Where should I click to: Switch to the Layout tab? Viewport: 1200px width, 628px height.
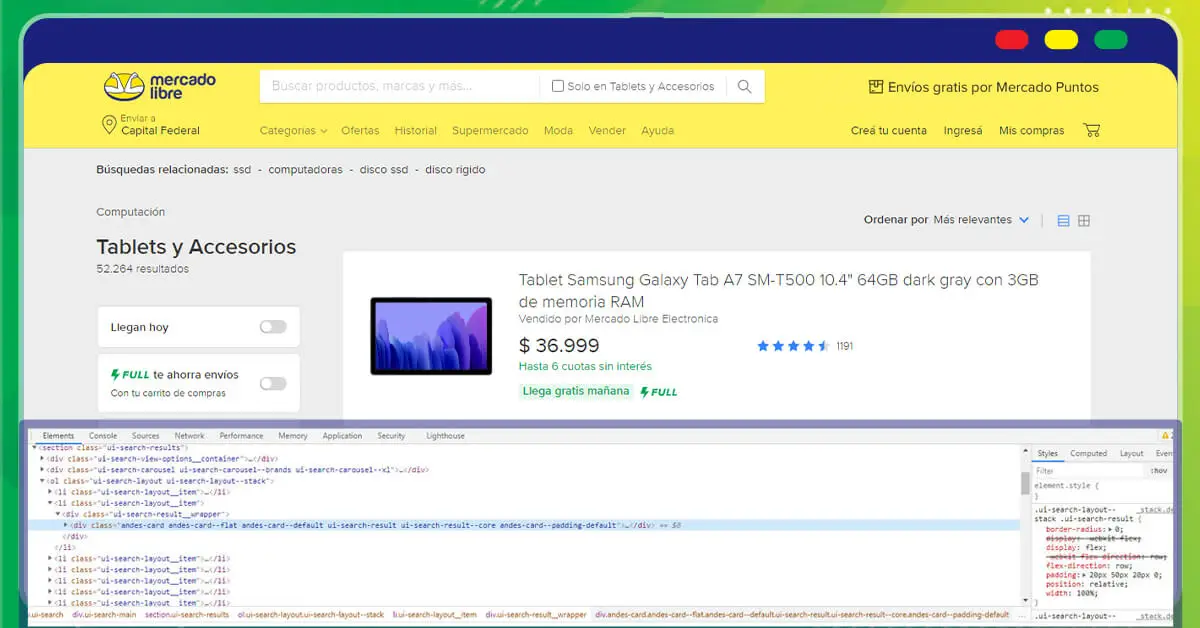click(x=1131, y=454)
